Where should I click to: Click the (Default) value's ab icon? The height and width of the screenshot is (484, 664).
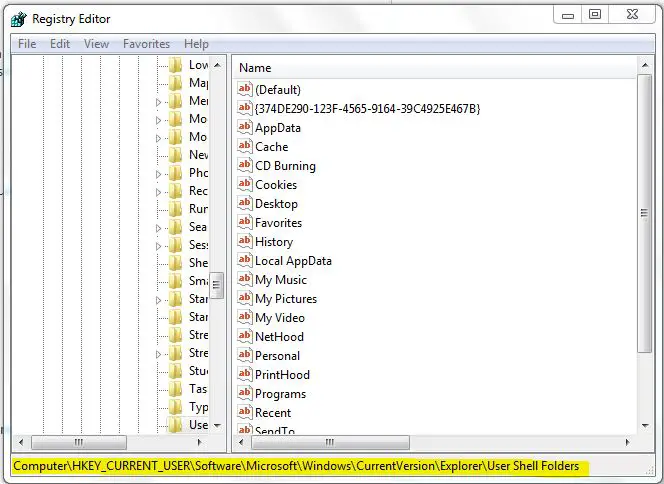point(245,89)
